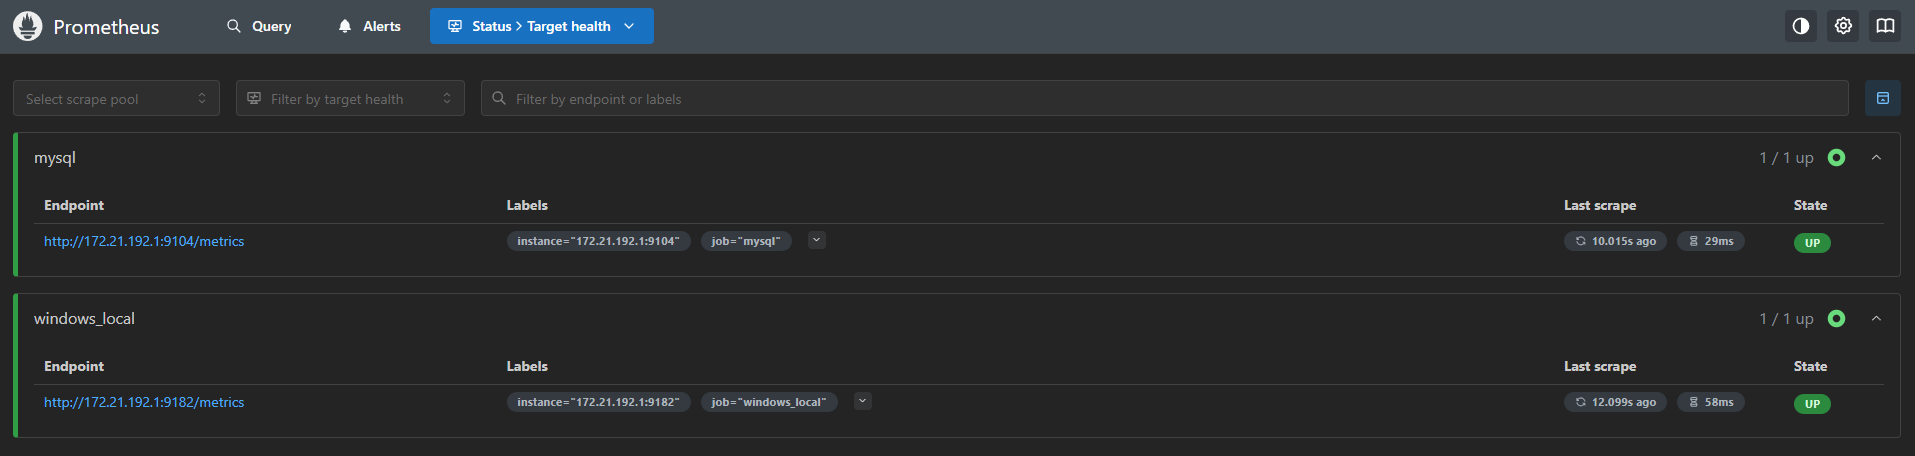Open the Alerts page
The image size is (1915, 456).
click(369, 26)
